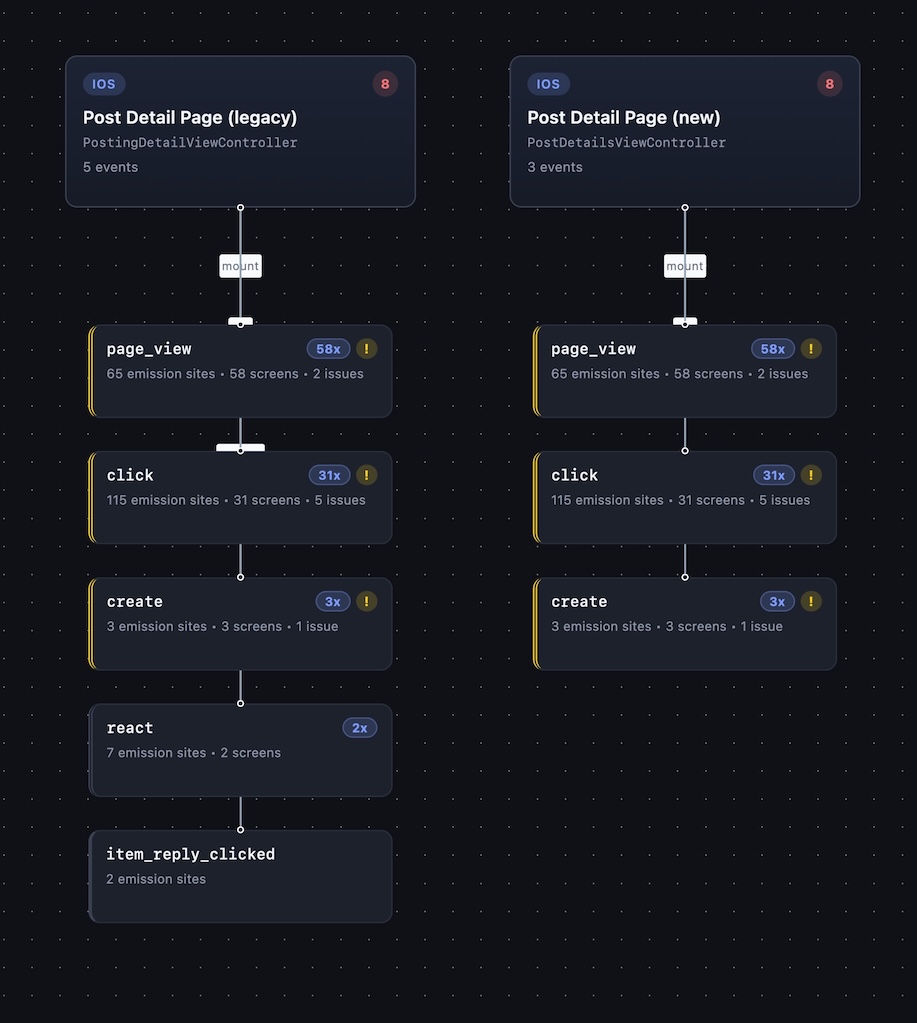Click 58x badge on legacy page_view node
Image resolution: width=917 pixels, height=1023 pixels.
click(x=328, y=349)
